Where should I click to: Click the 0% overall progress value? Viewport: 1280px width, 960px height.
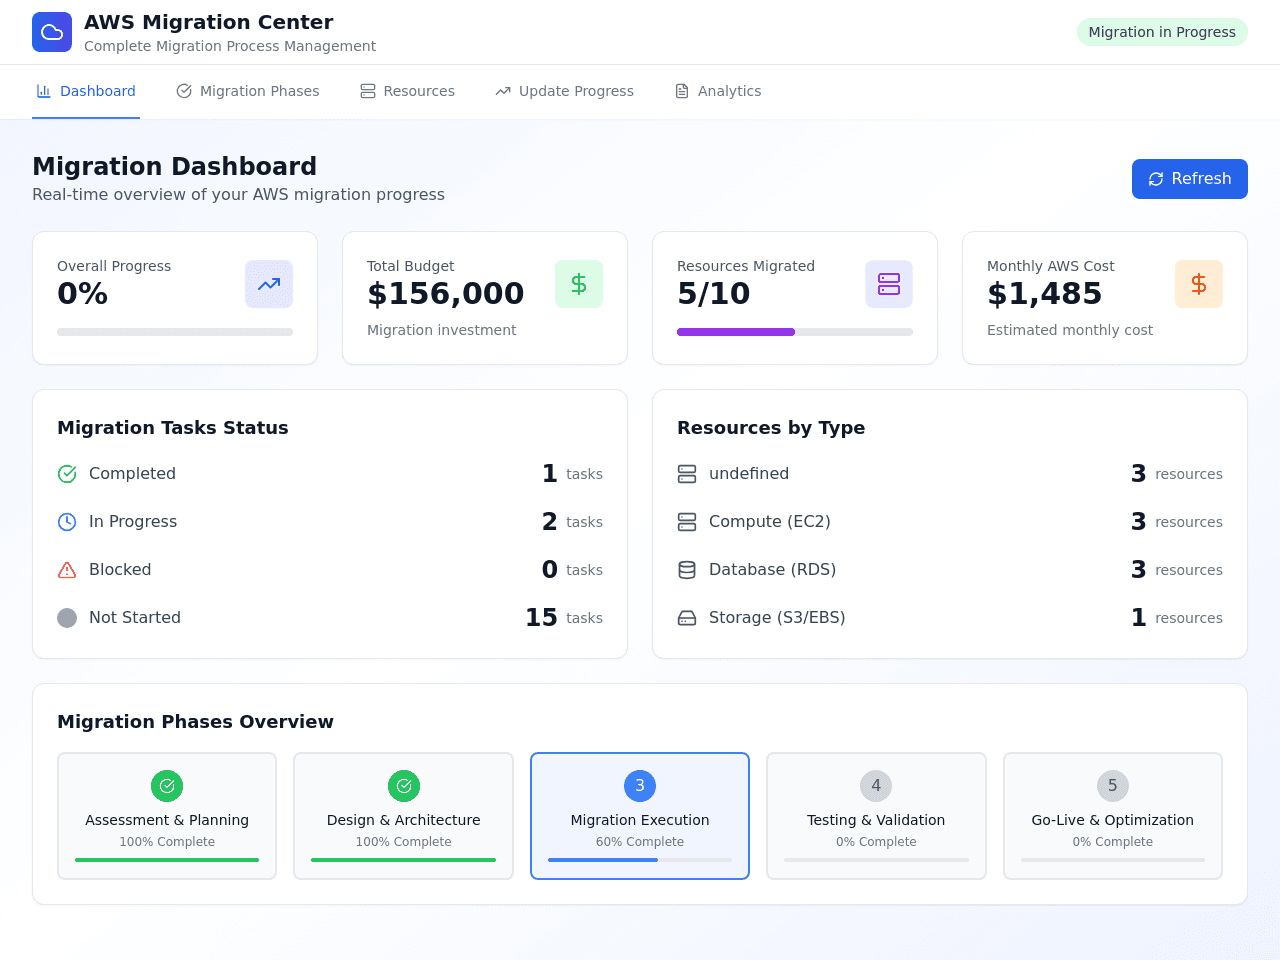pyautogui.click(x=82, y=294)
